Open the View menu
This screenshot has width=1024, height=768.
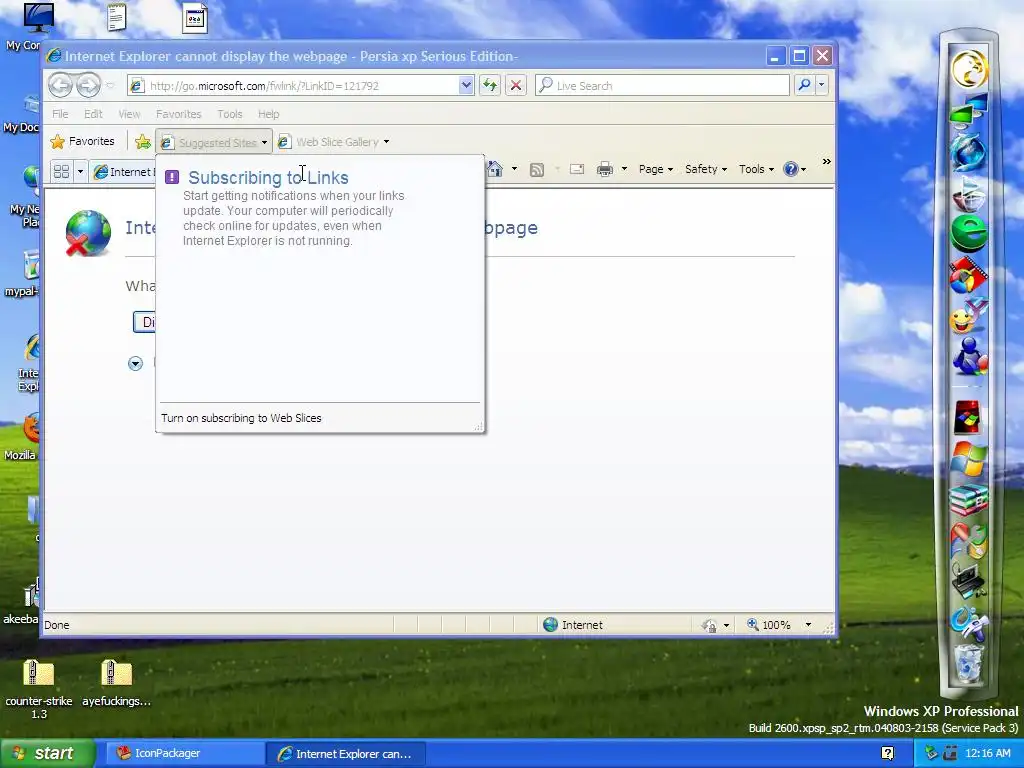129,114
